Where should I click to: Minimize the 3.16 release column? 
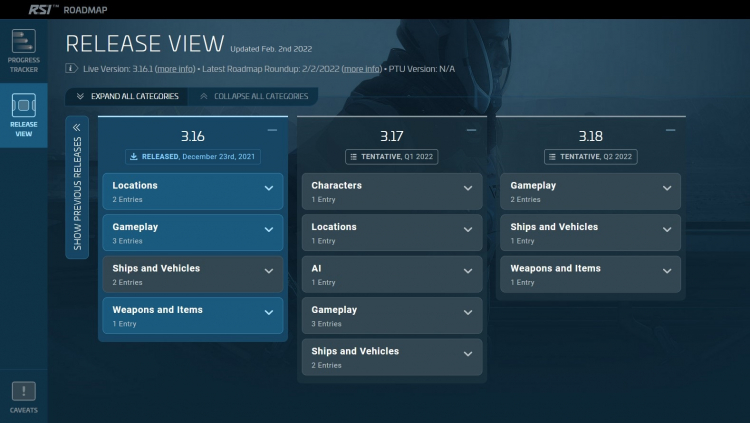(272, 130)
